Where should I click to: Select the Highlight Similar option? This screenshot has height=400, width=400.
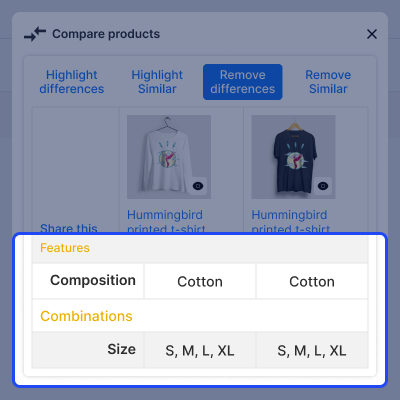pos(157,82)
